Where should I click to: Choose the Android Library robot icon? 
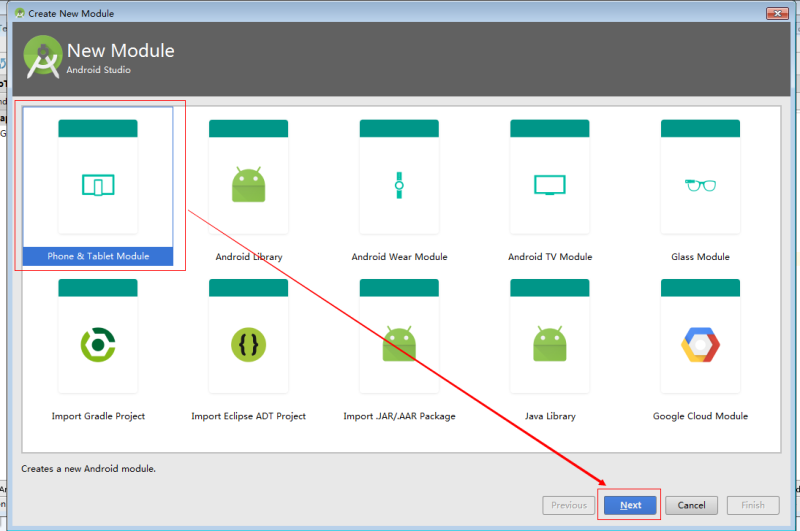click(x=248, y=184)
